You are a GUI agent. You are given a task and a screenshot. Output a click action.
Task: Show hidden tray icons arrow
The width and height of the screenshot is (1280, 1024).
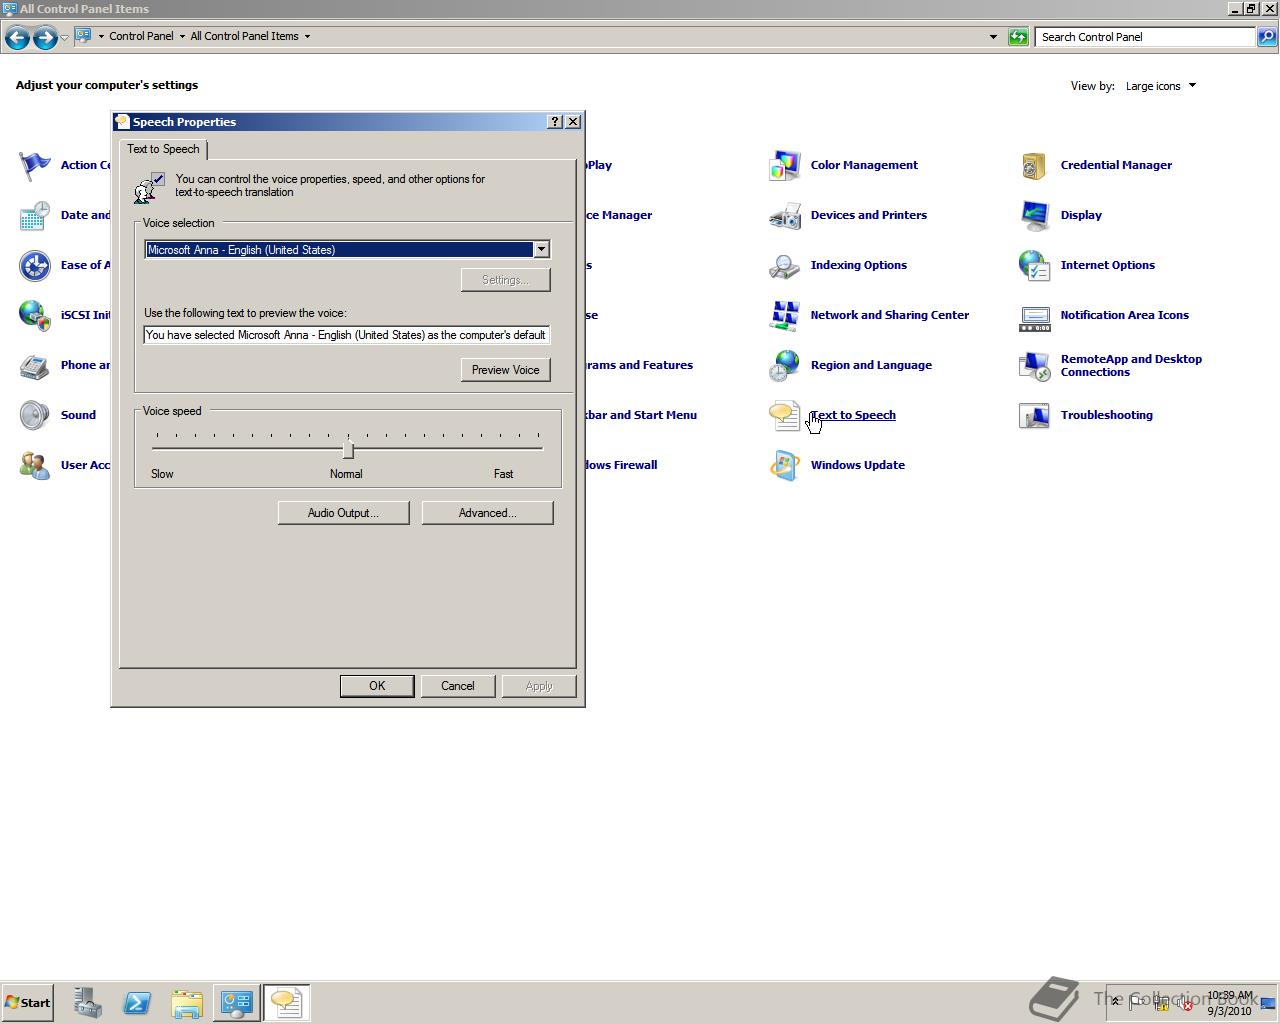[1115, 1001]
